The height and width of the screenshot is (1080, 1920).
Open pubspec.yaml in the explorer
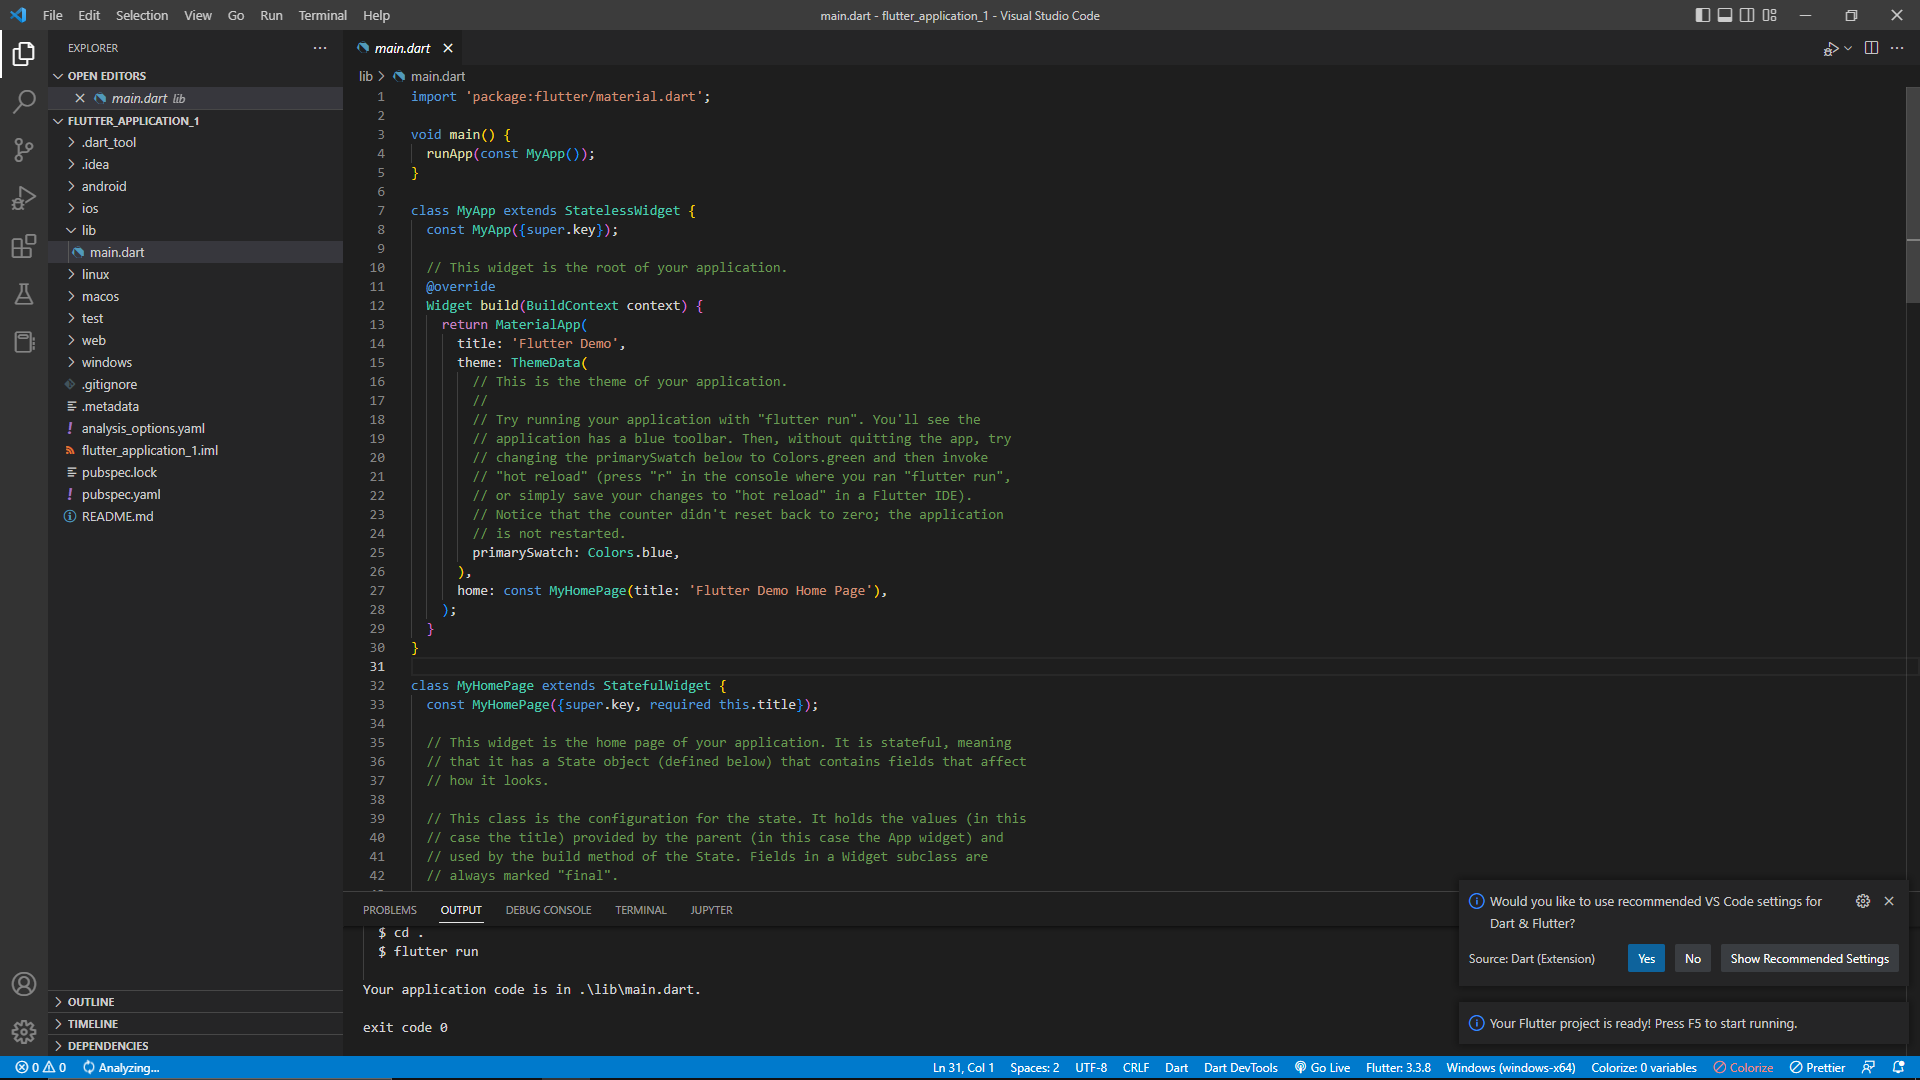point(121,494)
